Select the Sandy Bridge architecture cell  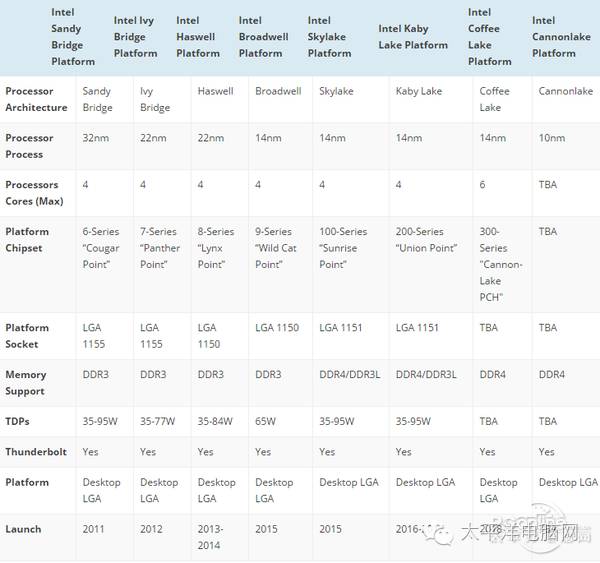(97, 100)
